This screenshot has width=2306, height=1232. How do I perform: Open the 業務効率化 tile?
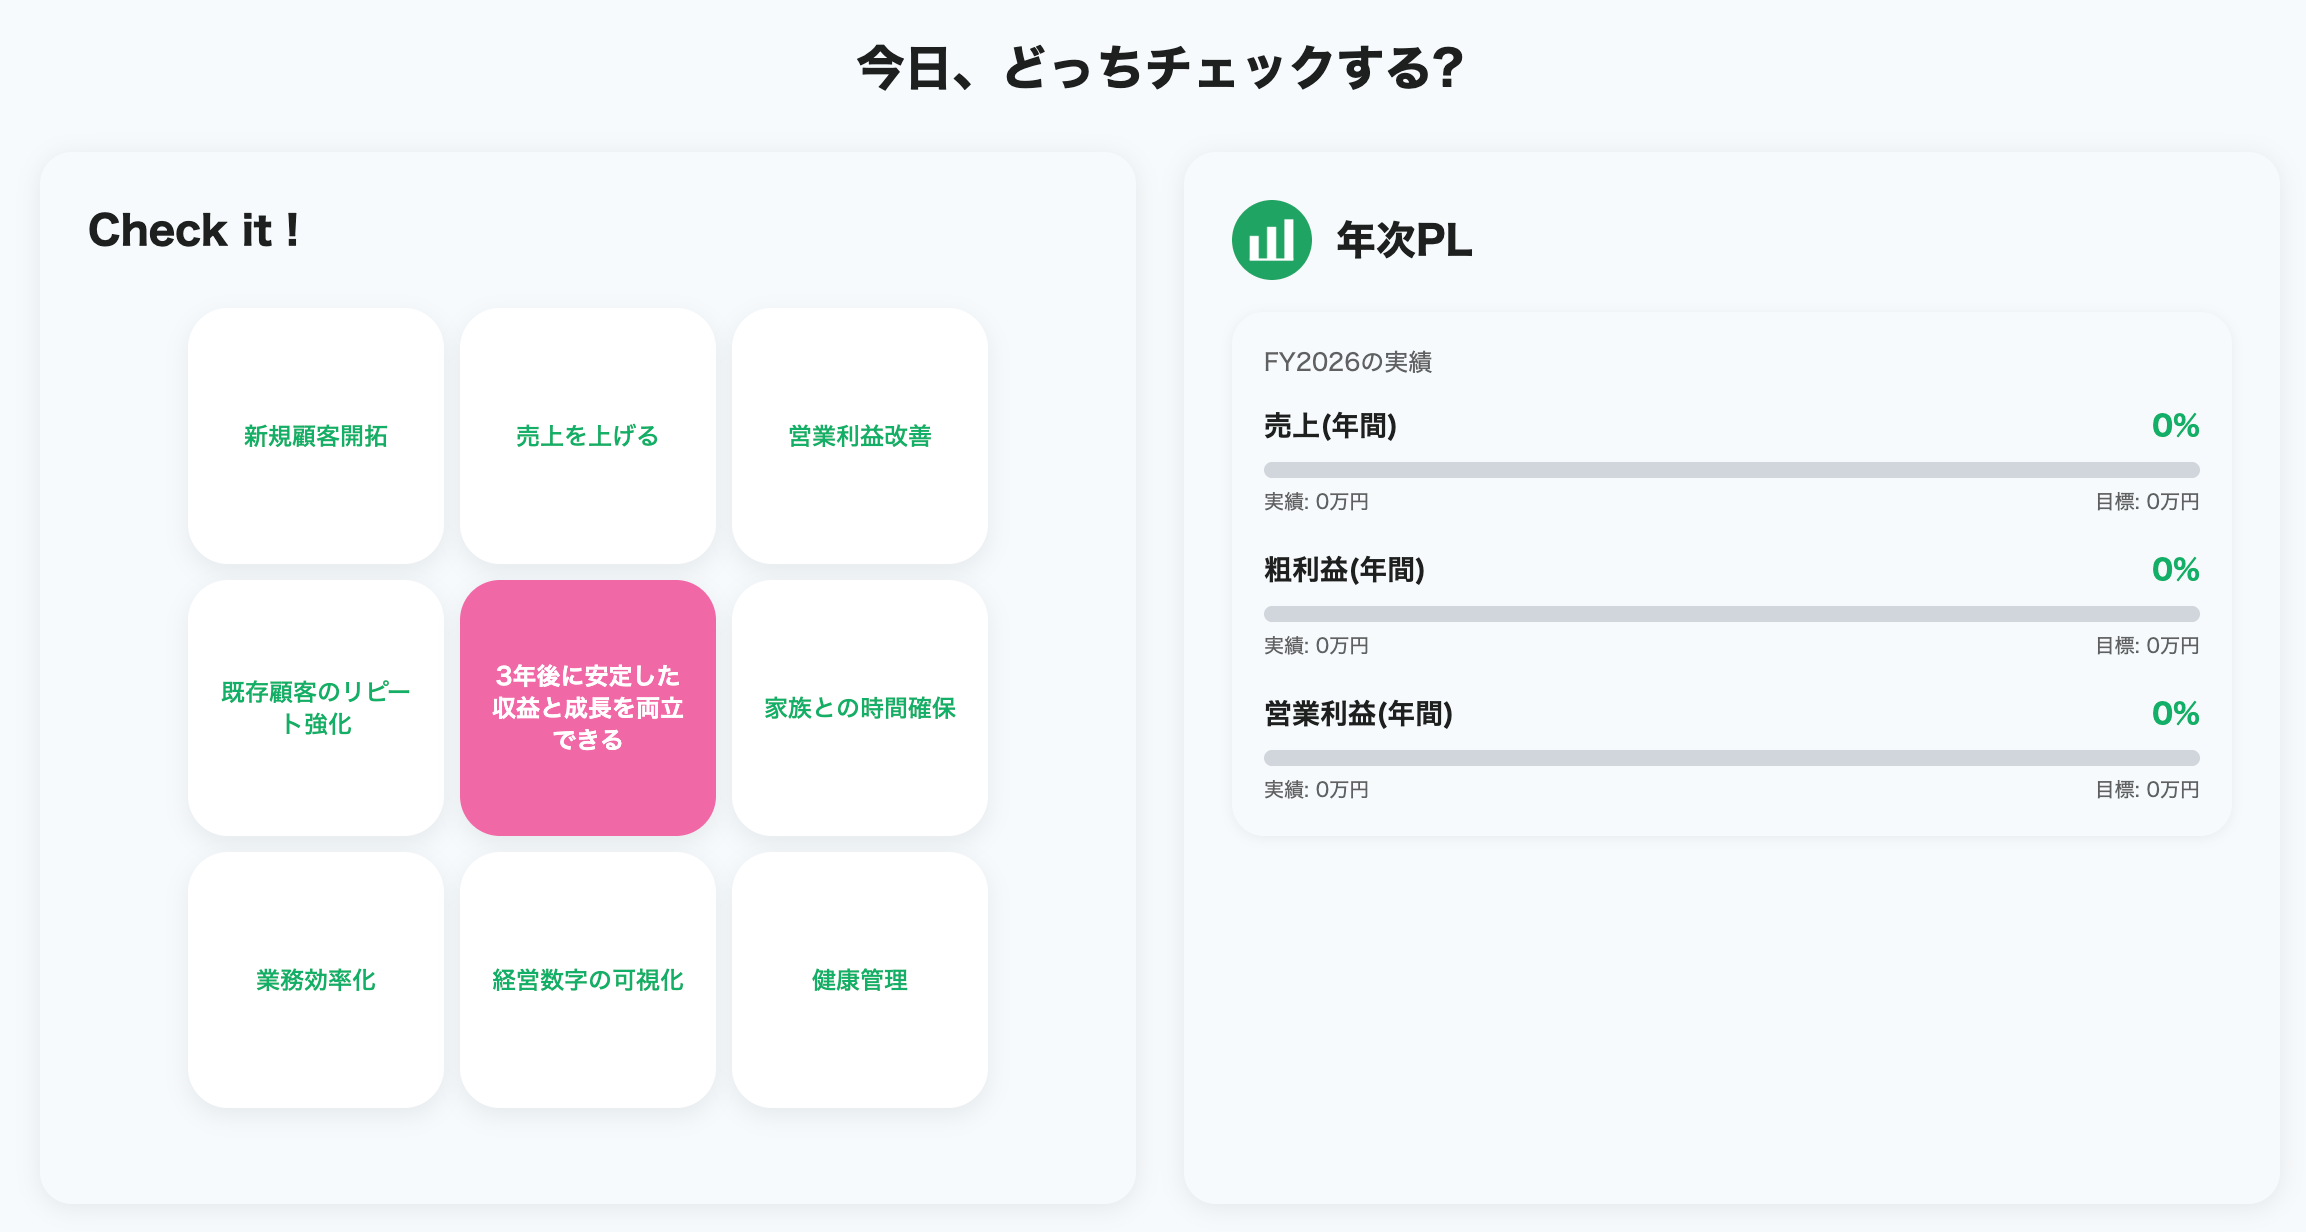click(316, 980)
